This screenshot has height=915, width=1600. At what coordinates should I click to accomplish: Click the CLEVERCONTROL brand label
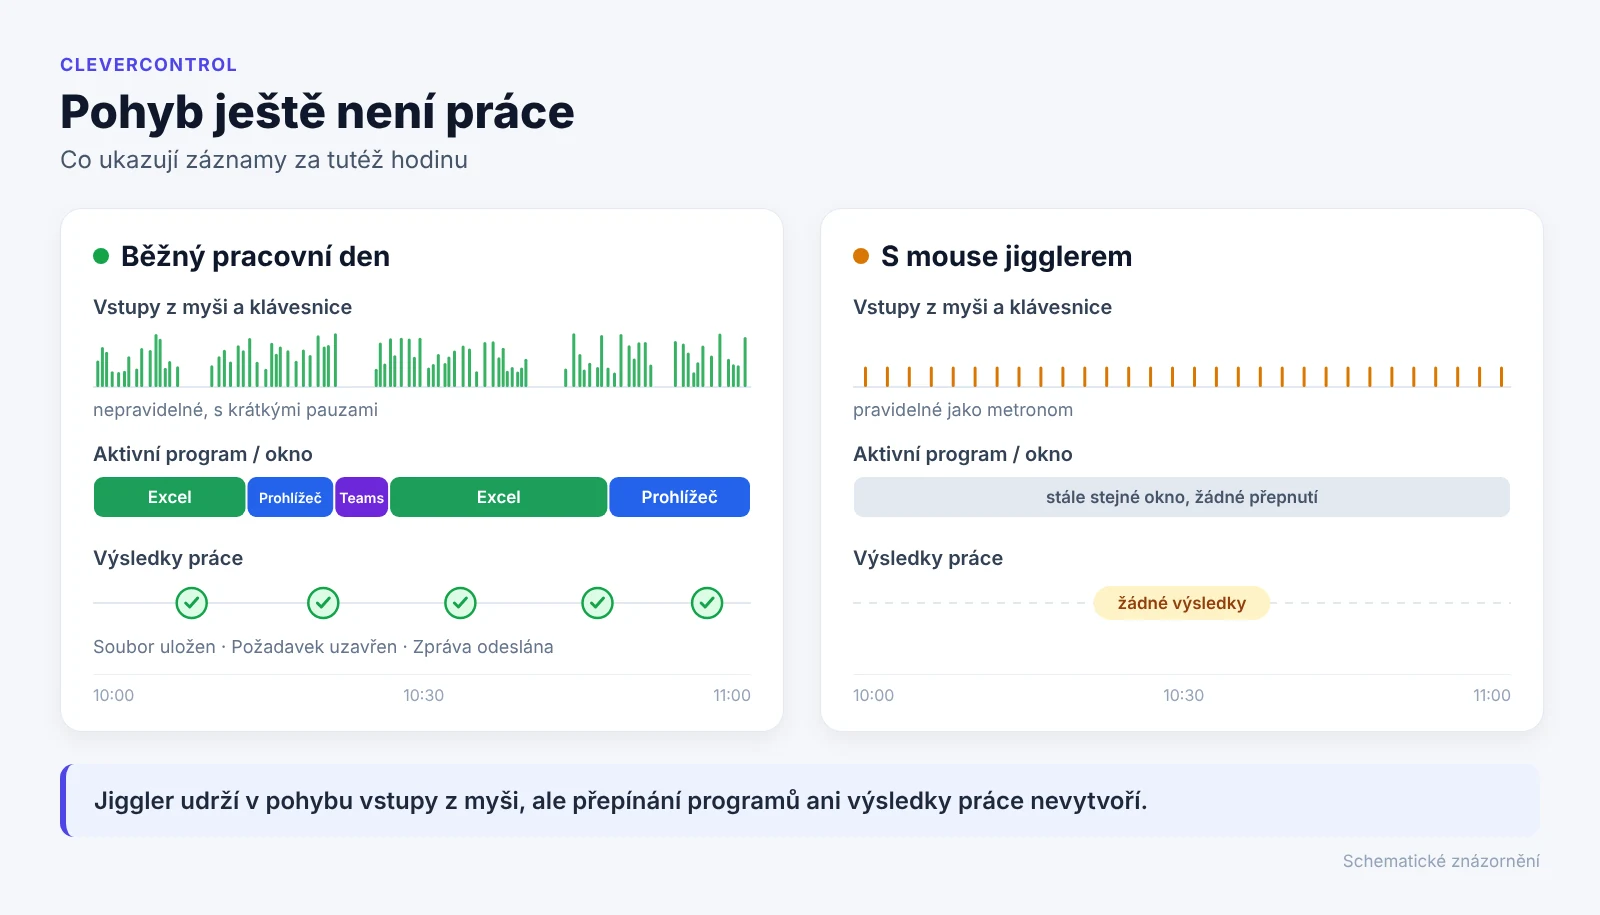tap(149, 65)
